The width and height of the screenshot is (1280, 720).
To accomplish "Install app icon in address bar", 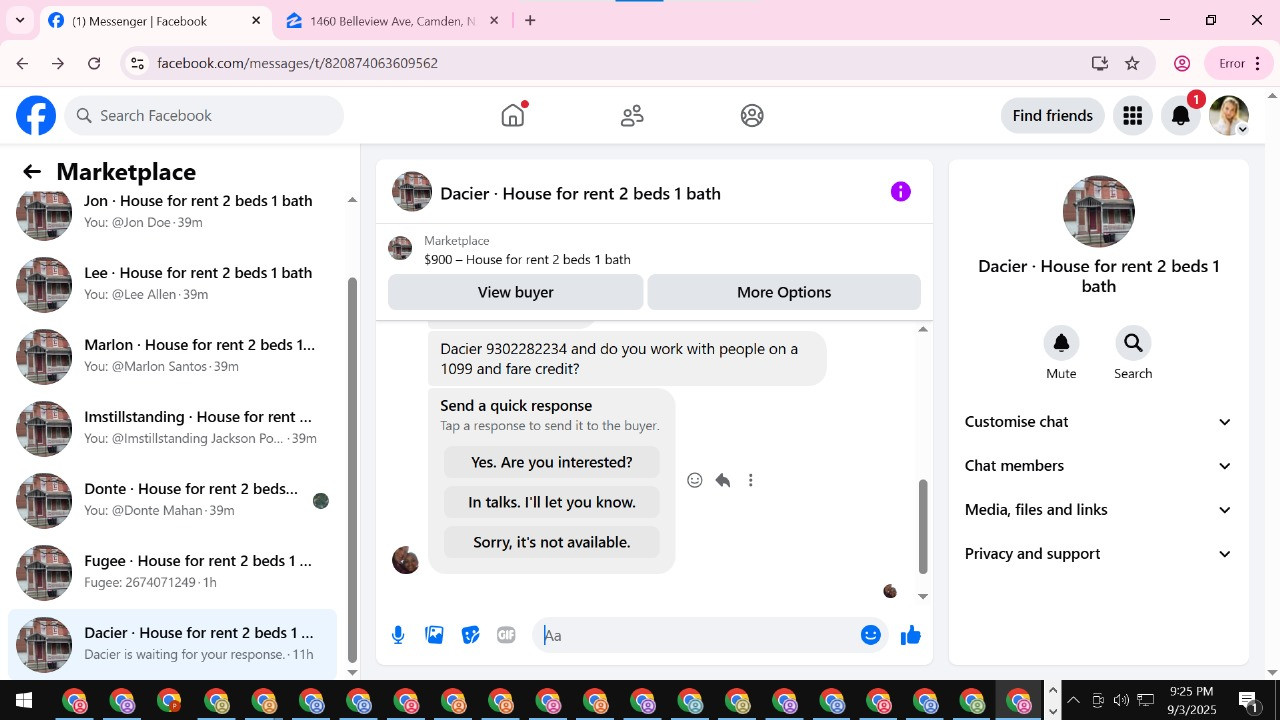I will (1100, 63).
